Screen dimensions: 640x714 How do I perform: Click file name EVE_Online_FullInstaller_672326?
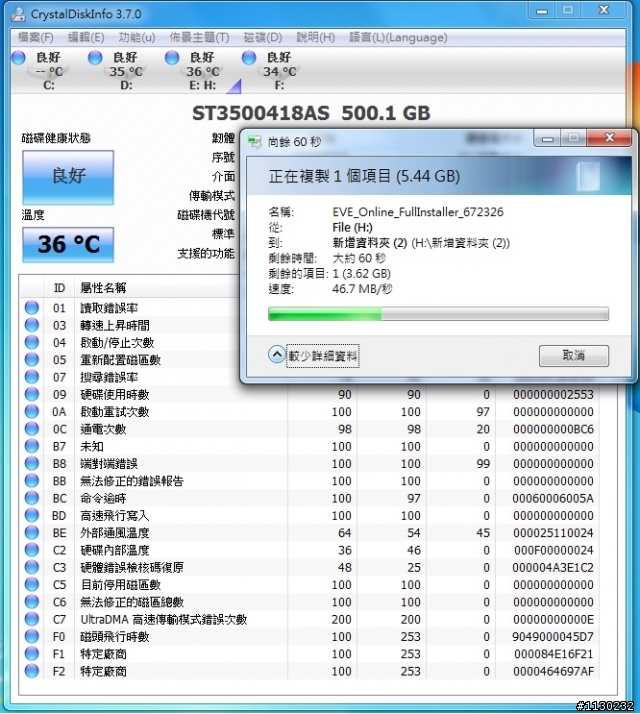tap(418, 212)
